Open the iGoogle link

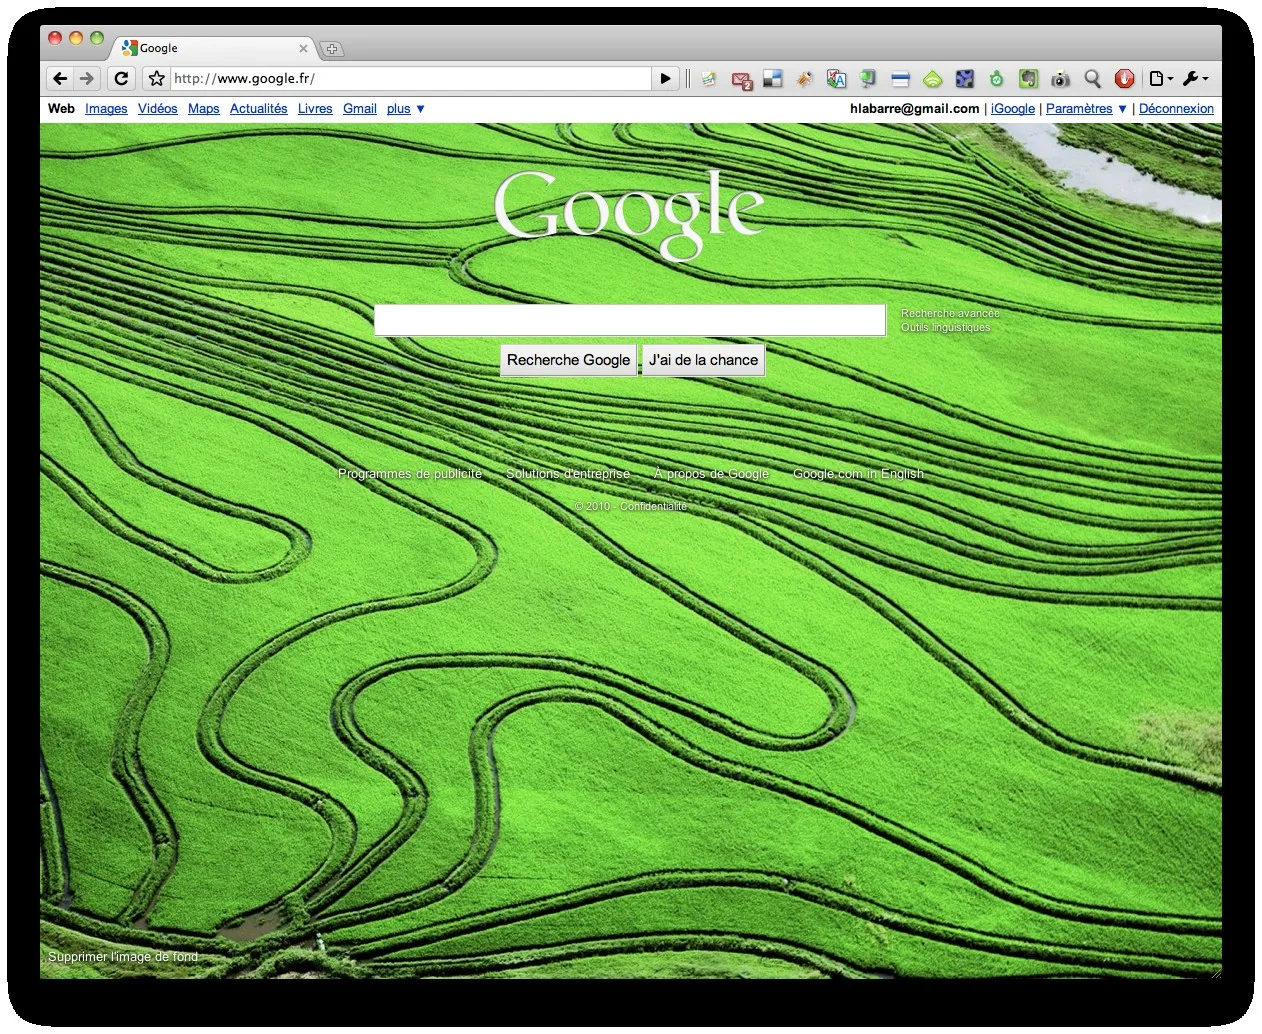[1013, 108]
